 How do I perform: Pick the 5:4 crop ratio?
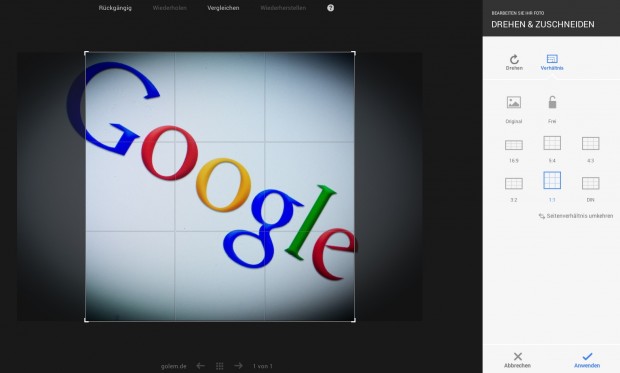pyautogui.click(x=552, y=149)
